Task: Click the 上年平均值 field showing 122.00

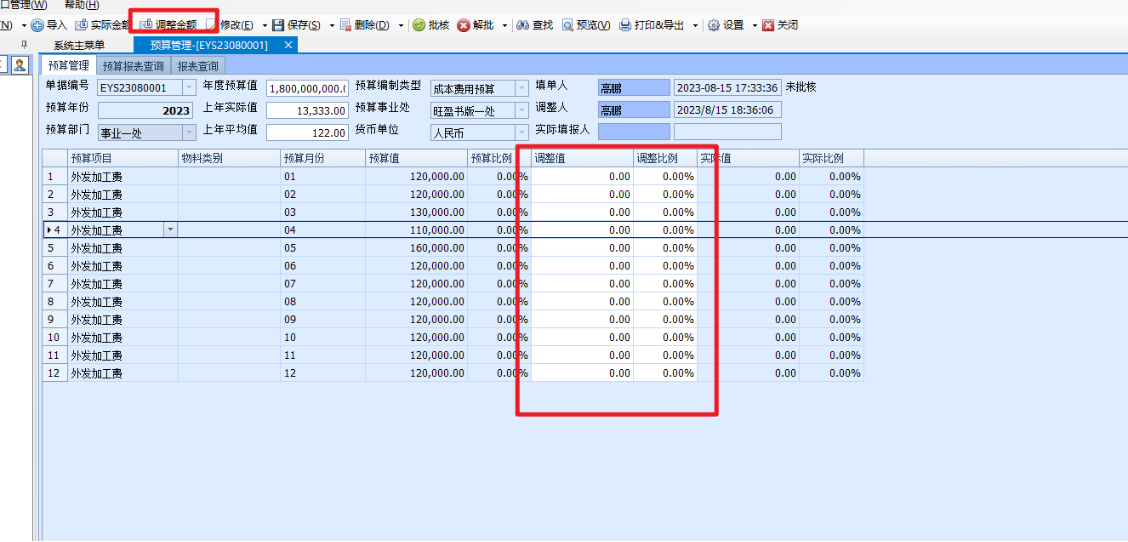Action: [x=307, y=133]
